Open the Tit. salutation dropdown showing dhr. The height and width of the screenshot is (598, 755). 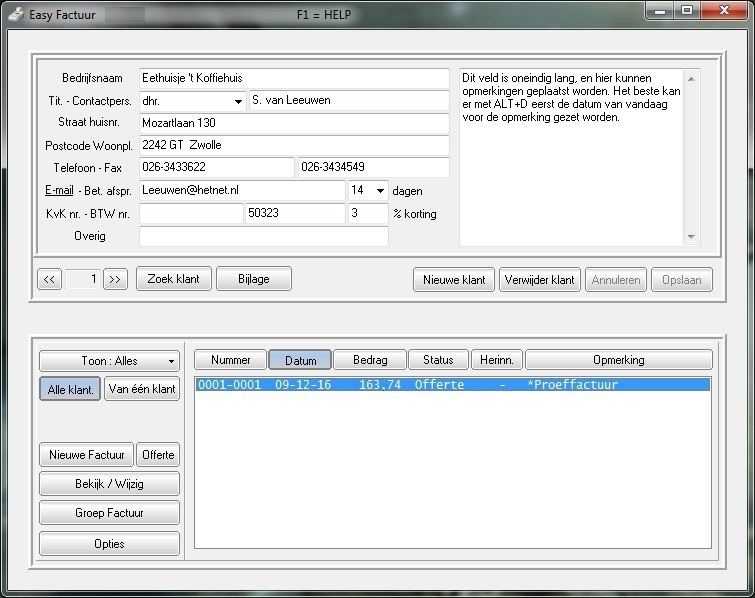pyautogui.click(x=239, y=102)
